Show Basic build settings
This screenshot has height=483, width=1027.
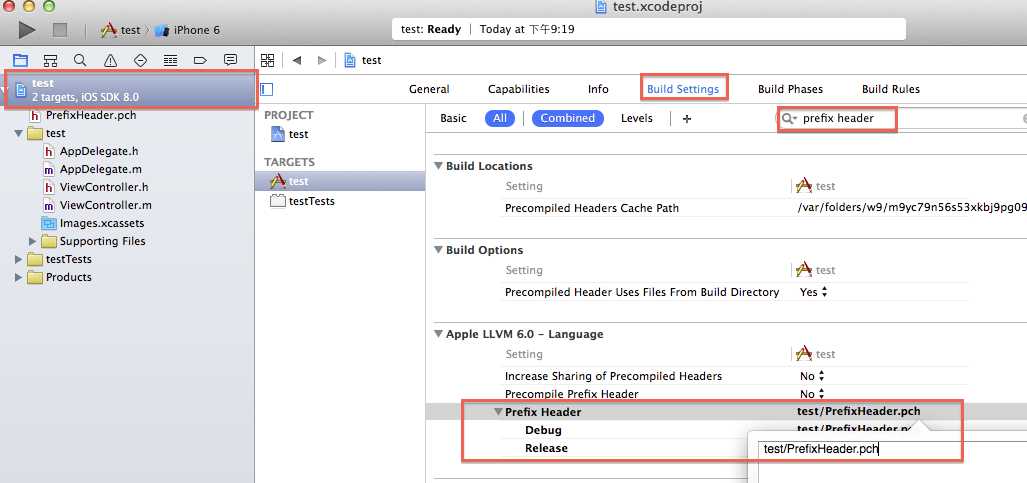coord(453,119)
